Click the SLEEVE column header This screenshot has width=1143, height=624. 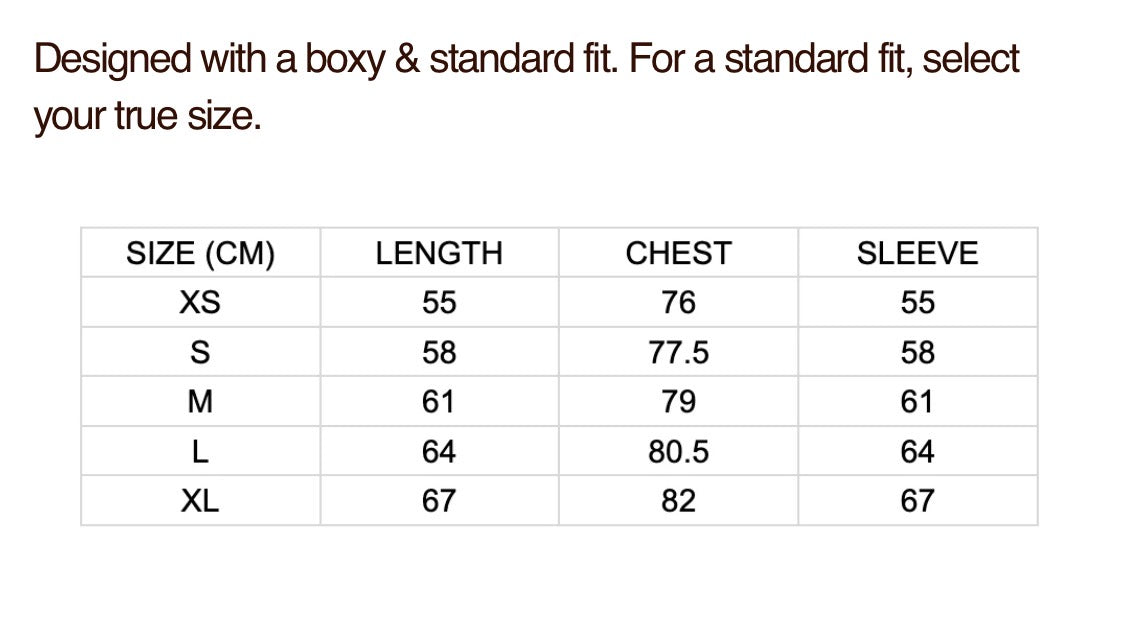pos(917,253)
